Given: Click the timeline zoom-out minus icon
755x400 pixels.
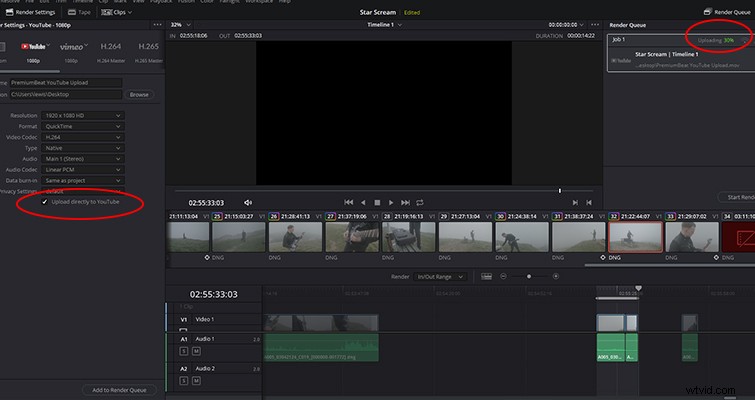Looking at the screenshot, I should click(503, 276).
